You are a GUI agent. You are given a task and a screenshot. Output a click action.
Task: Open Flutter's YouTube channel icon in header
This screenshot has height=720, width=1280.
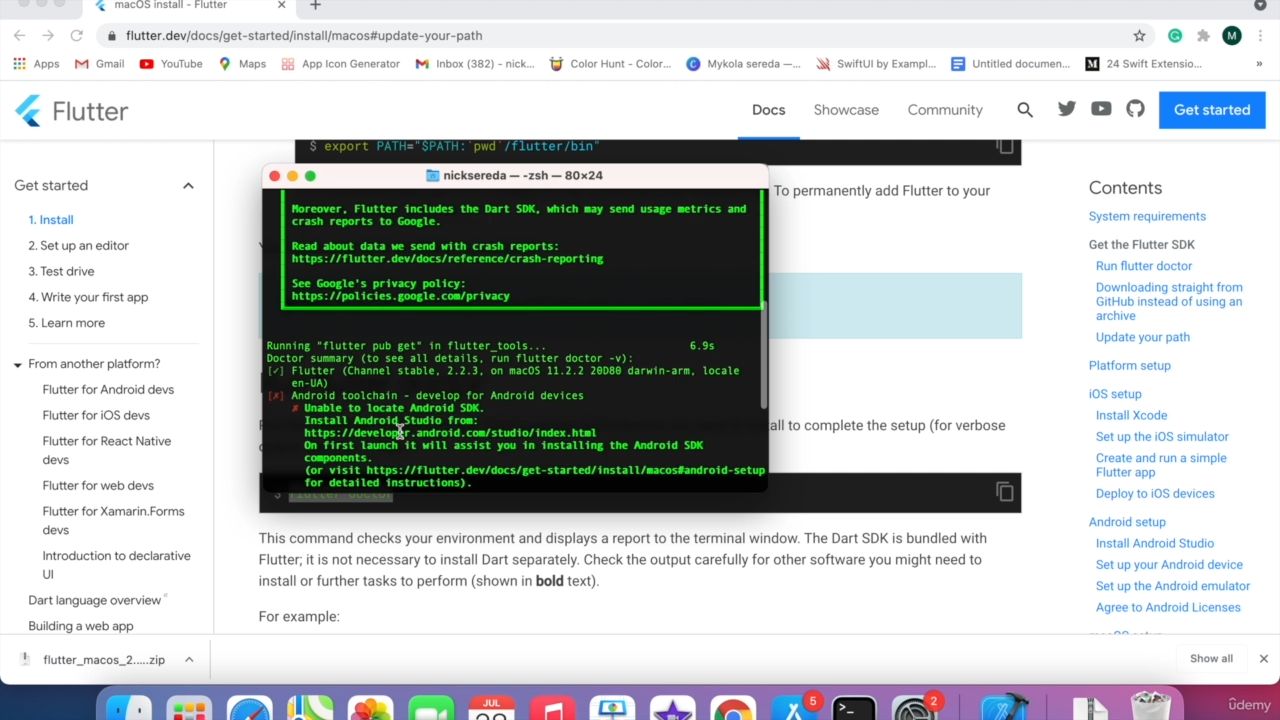click(x=1101, y=109)
